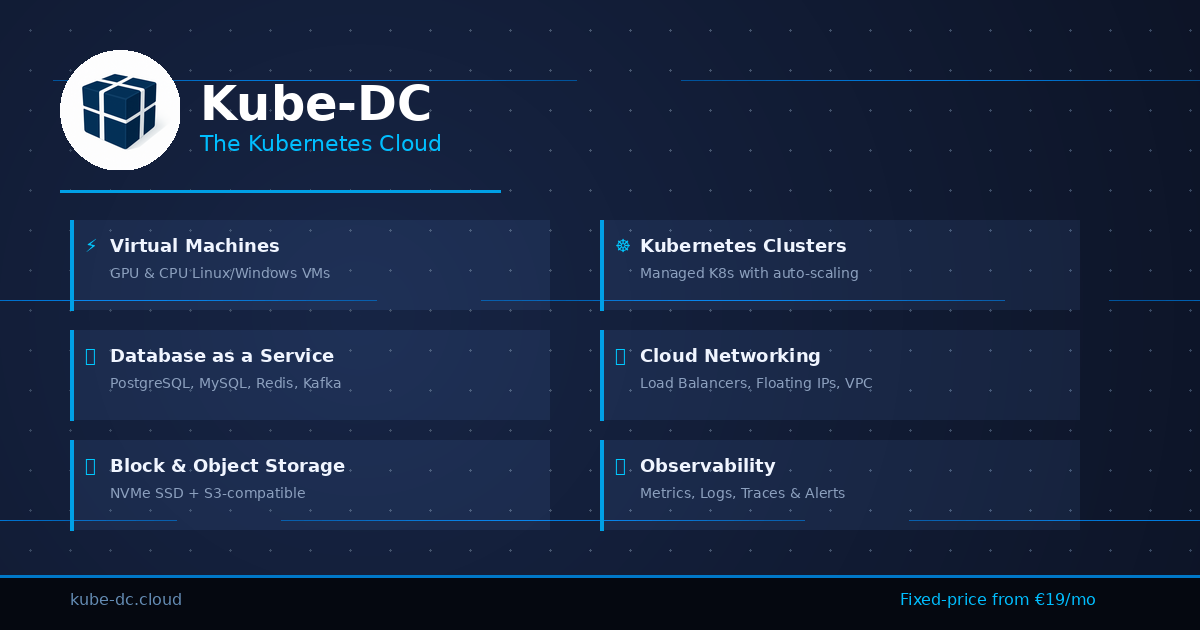Click the icon beside Observability

[620, 466]
